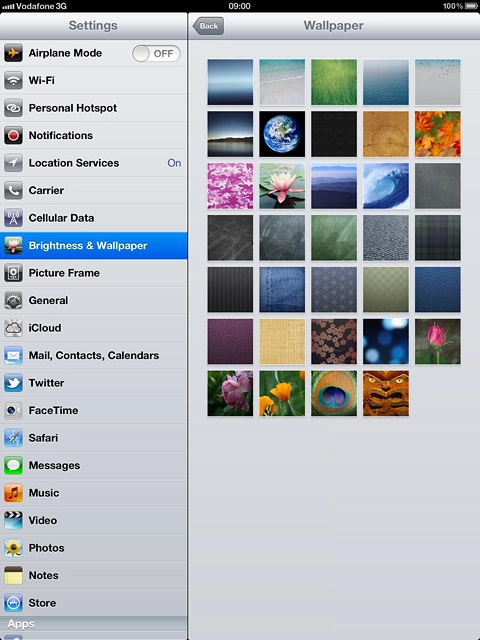480x640 pixels.
Task: Choose the Earth from space wallpaper
Action: (x=282, y=134)
